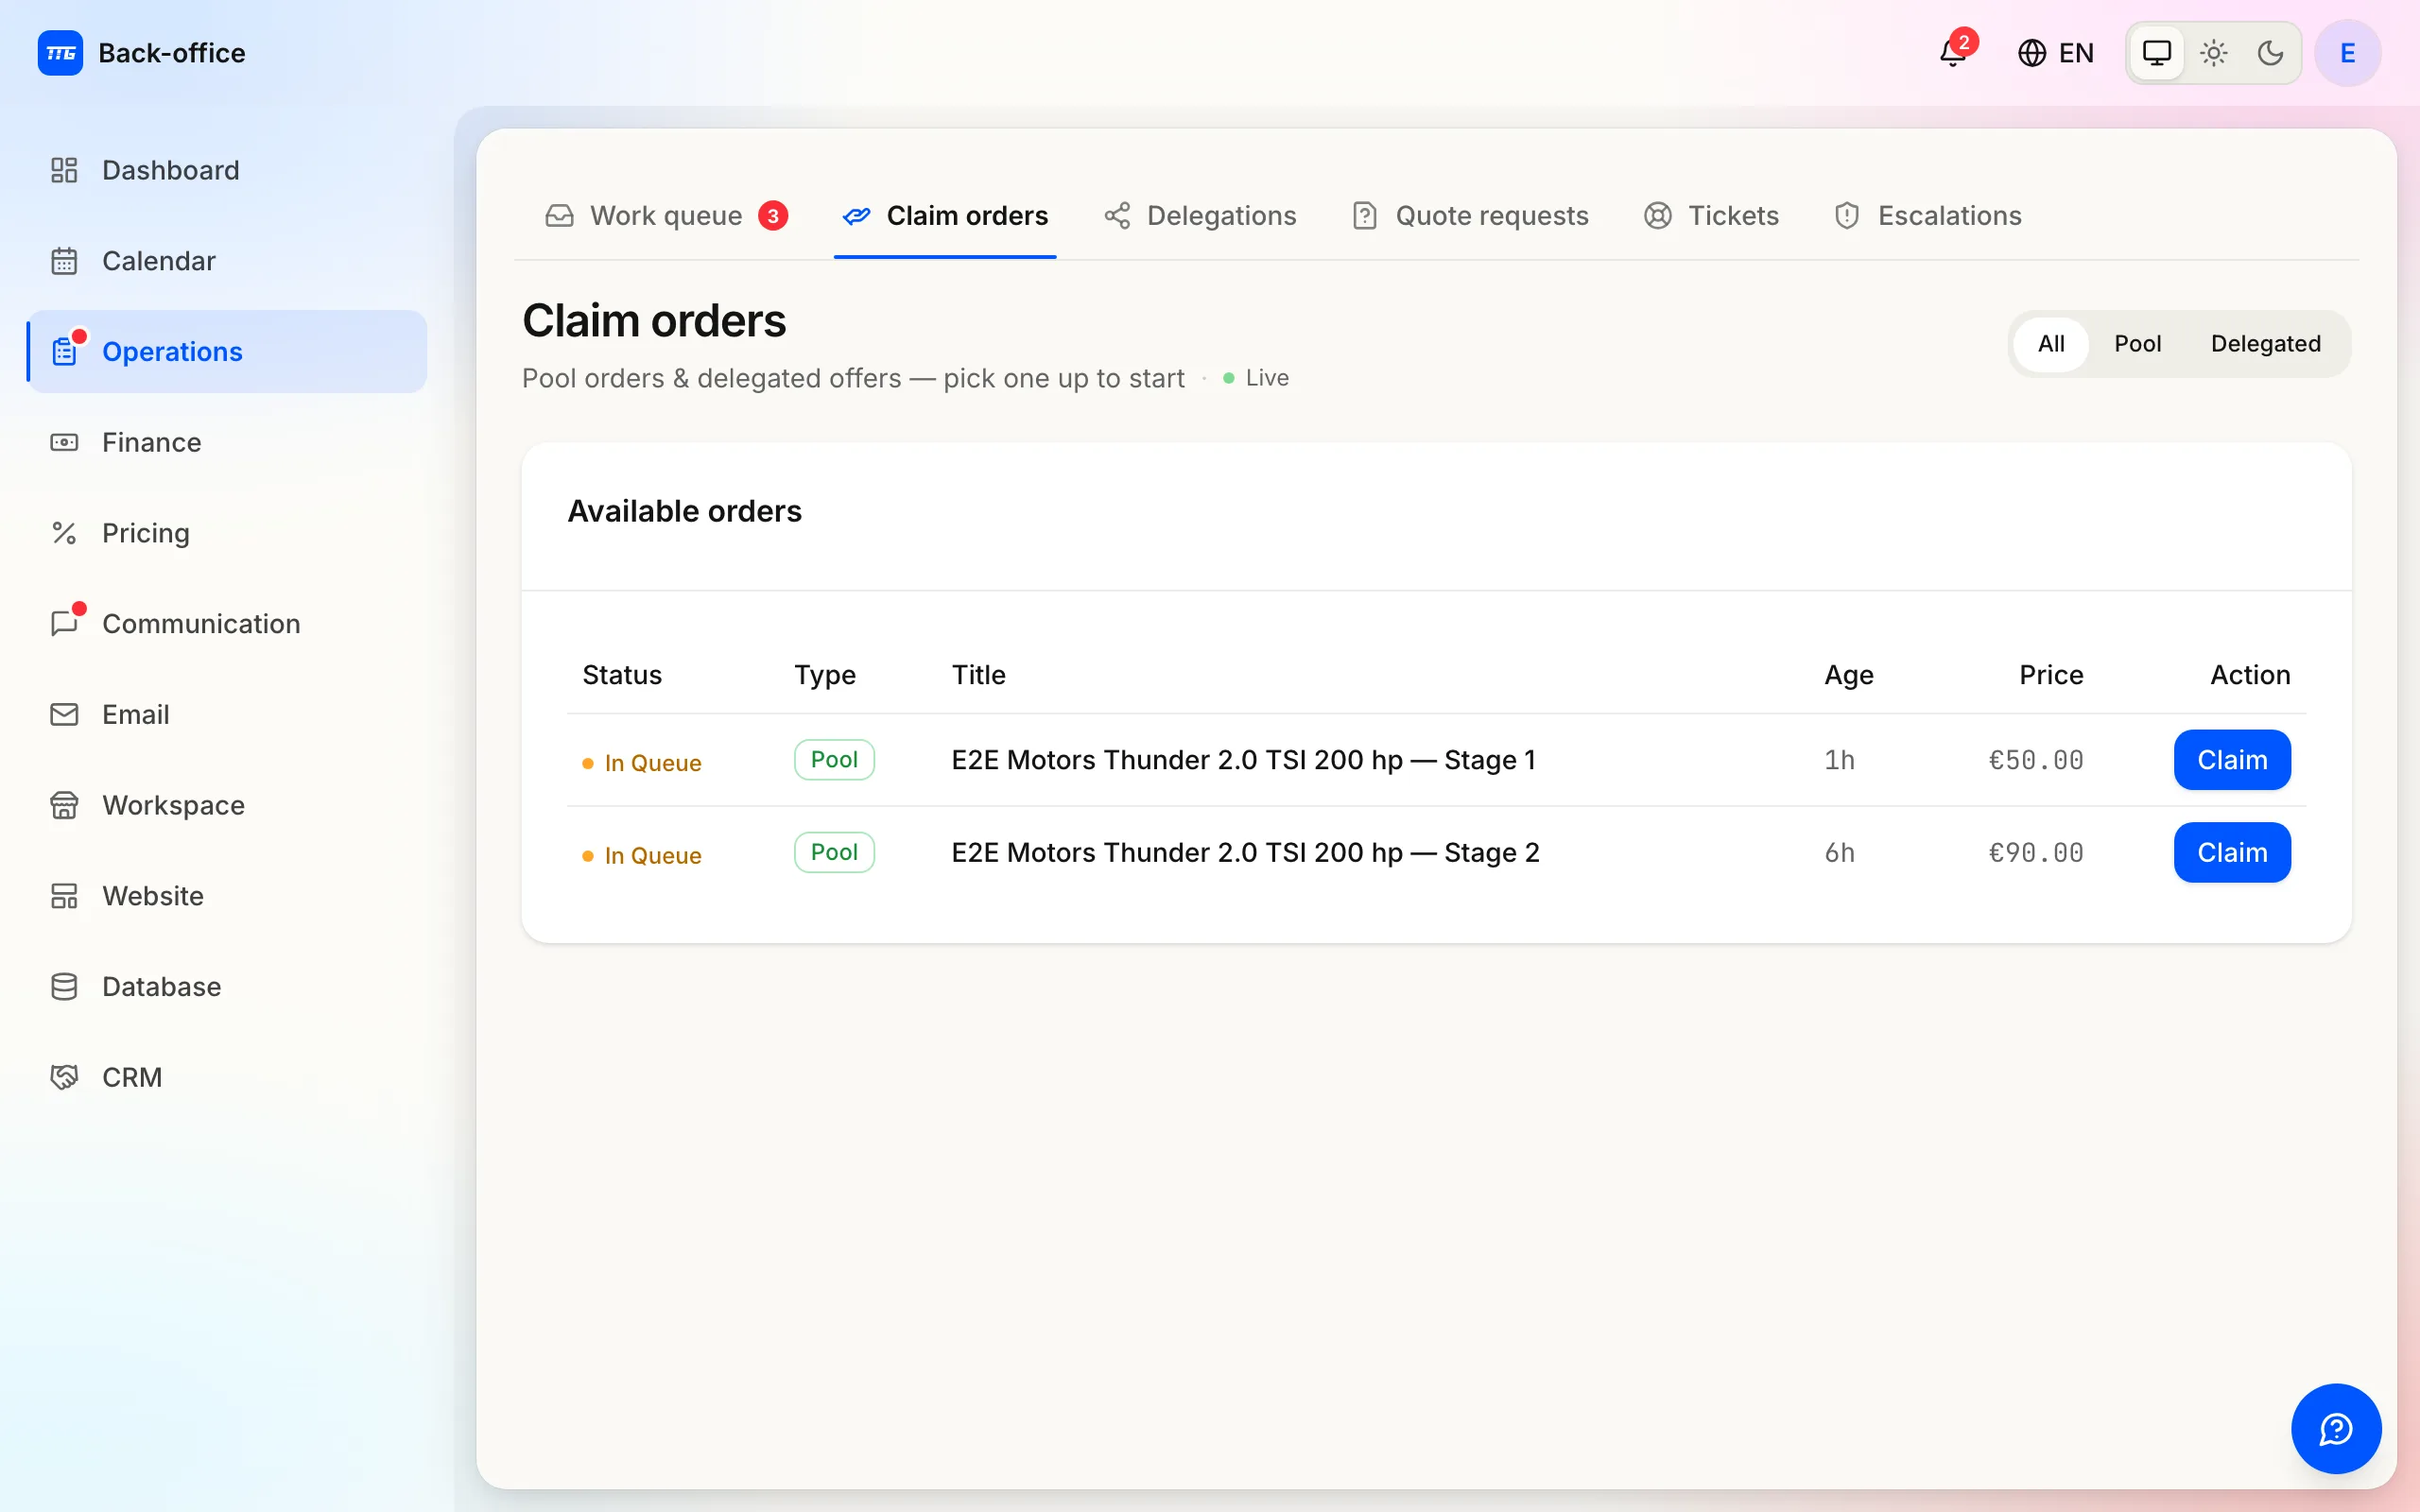This screenshot has width=2420, height=1512.
Task: Enable dark theme with moon icon
Action: [2271, 53]
